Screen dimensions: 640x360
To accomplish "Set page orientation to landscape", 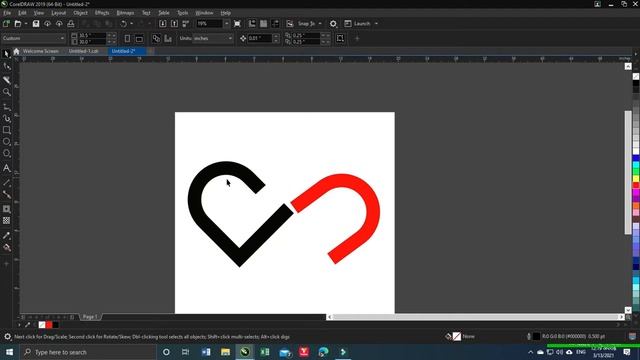I will (x=139, y=38).
